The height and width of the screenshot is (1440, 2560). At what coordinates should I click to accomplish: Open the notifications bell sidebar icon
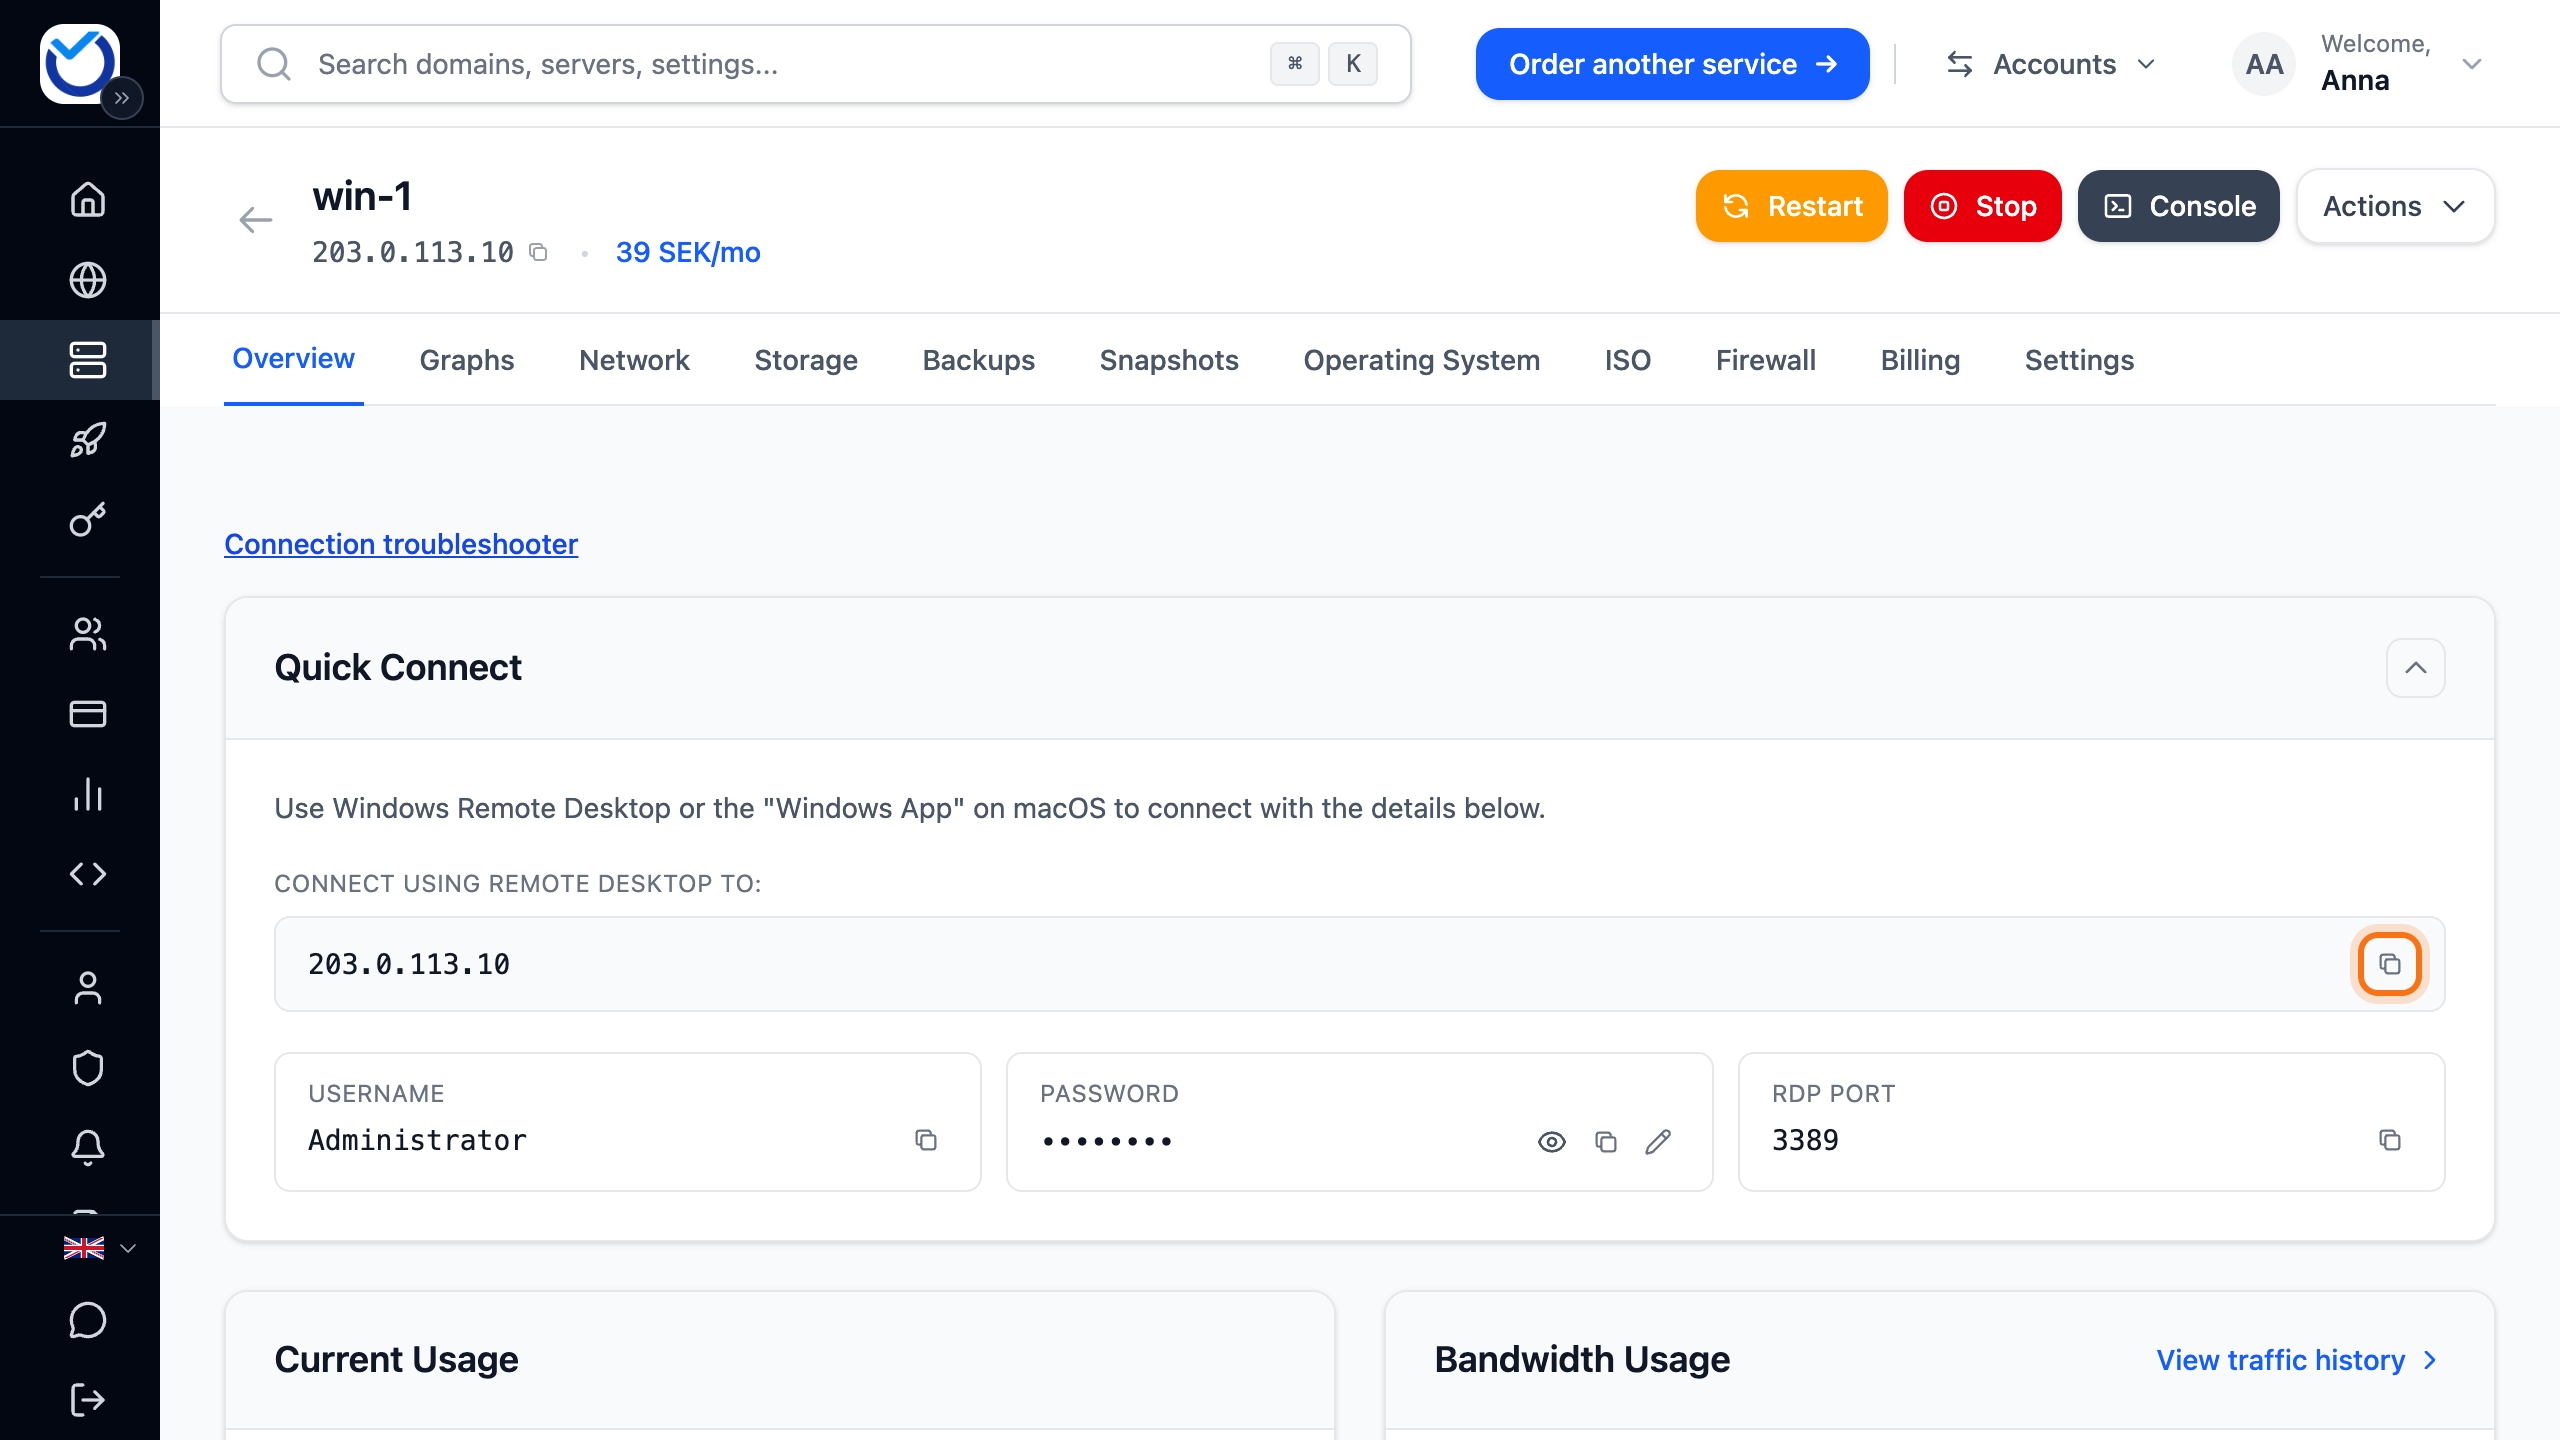(88, 1148)
